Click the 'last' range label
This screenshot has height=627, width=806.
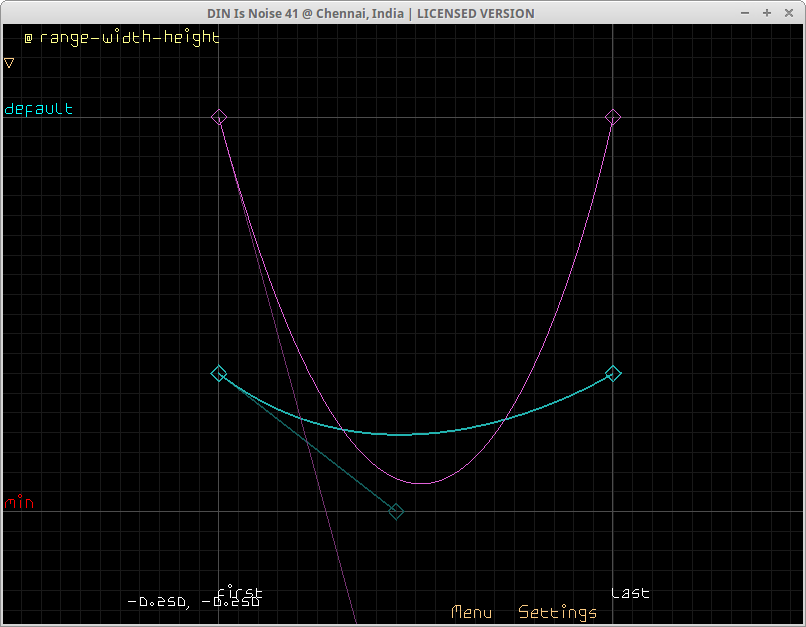coord(630,593)
